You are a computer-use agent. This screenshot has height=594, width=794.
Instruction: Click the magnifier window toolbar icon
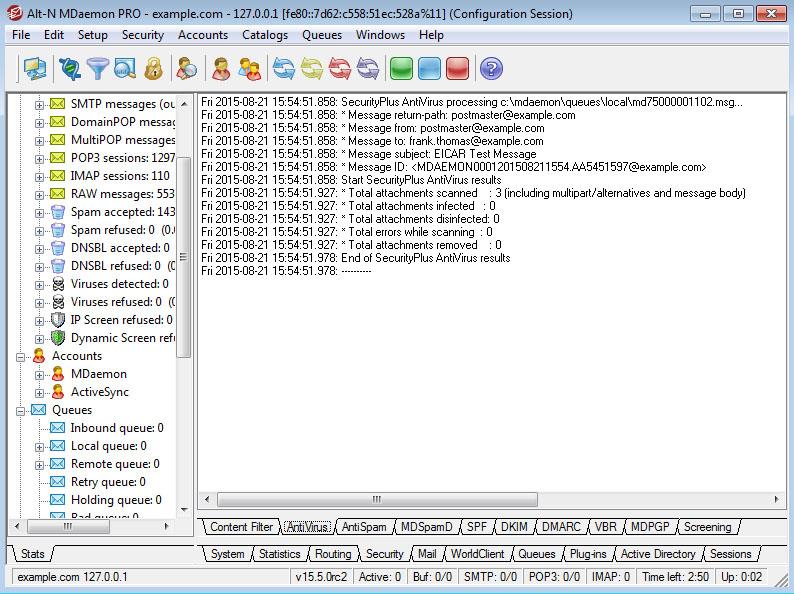[125, 69]
